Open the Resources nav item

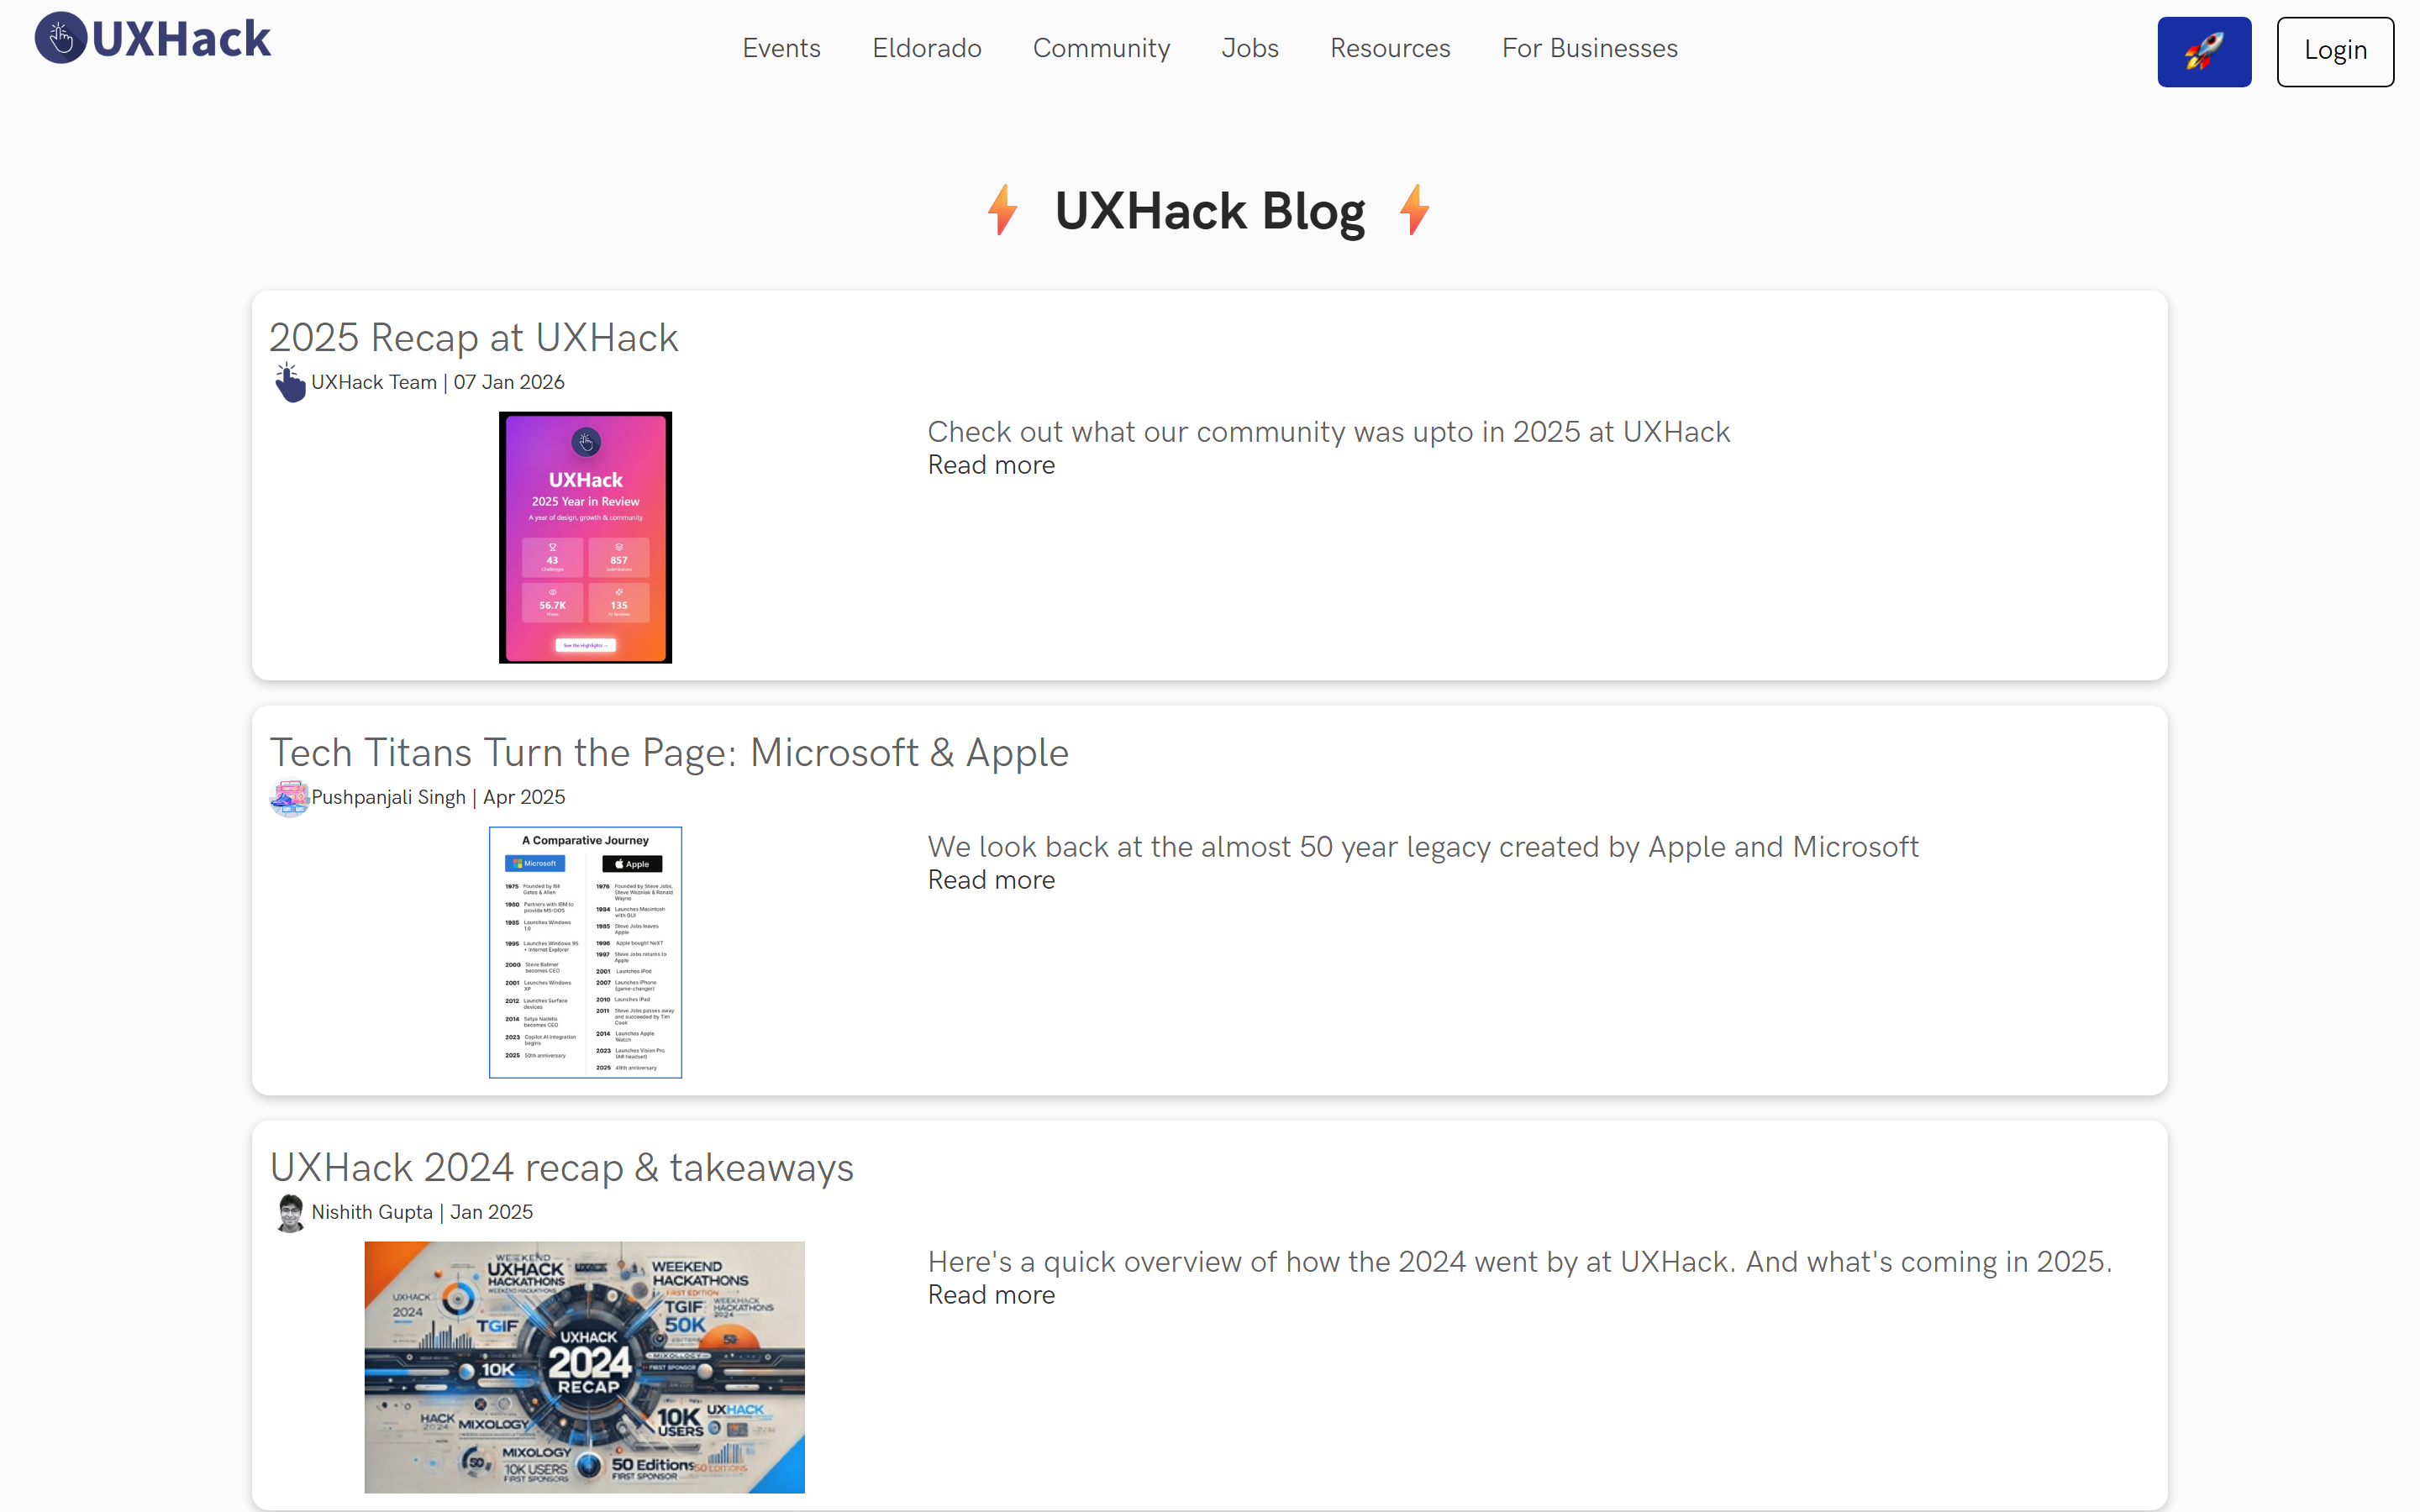pos(1390,48)
